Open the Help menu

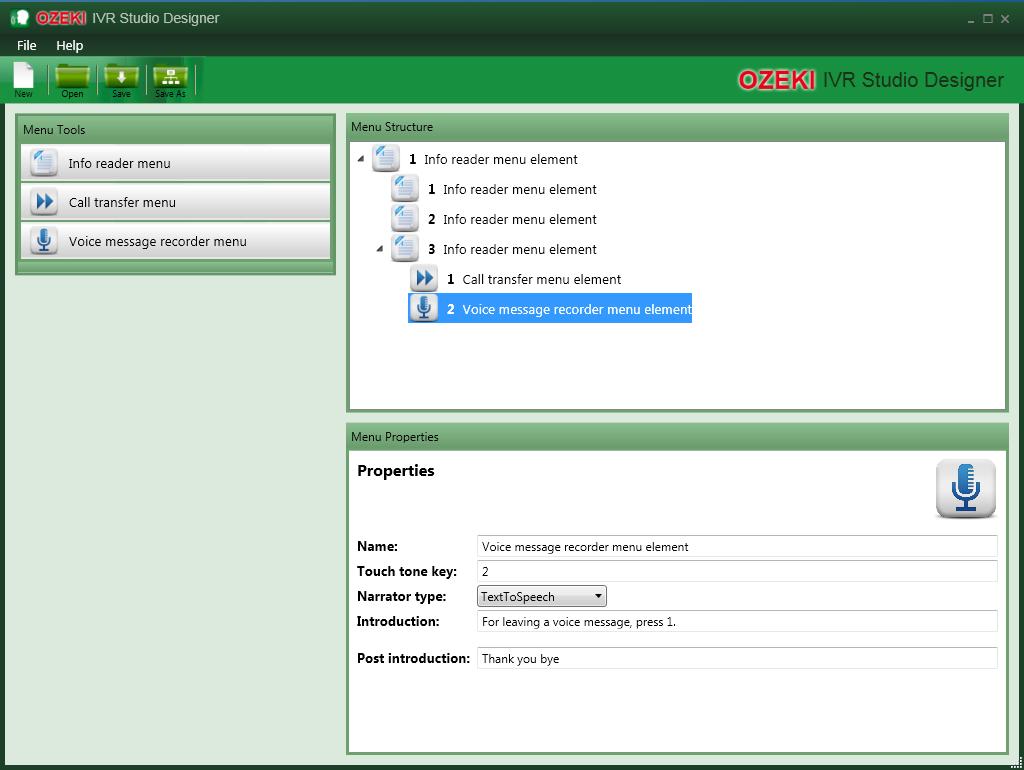click(69, 46)
